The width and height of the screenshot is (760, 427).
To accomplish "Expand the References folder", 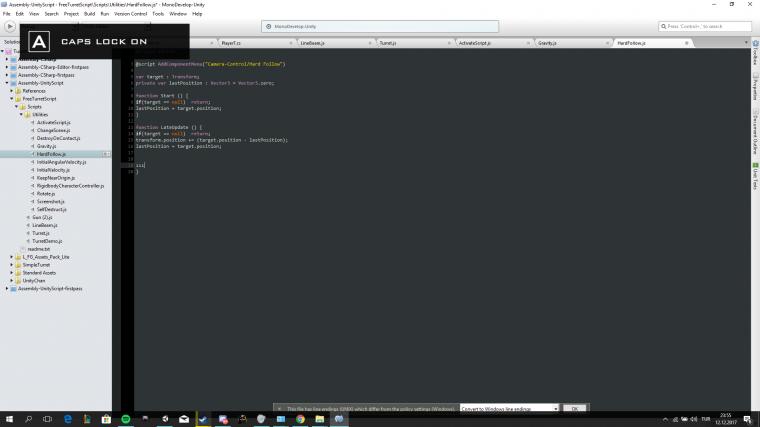I will coord(12,91).
